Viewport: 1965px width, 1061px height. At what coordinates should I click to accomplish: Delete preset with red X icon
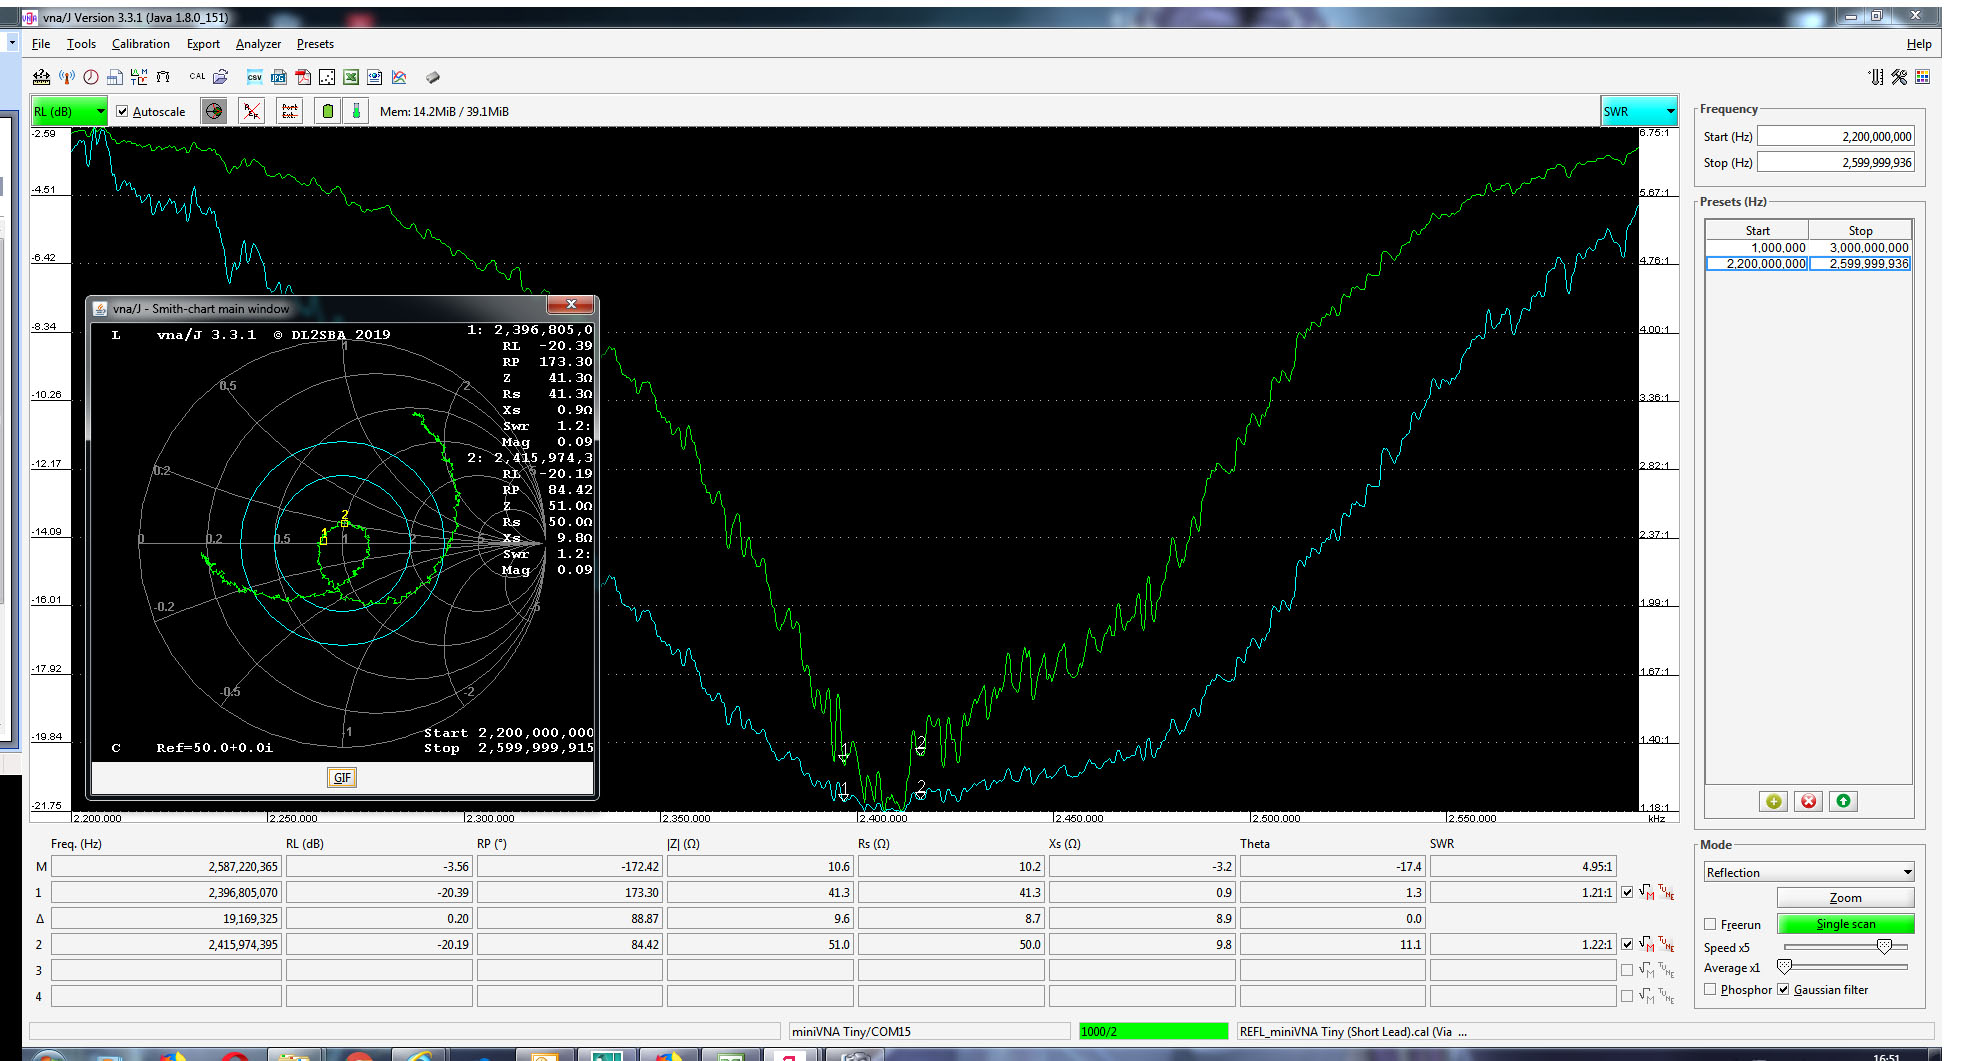[x=1808, y=801]
